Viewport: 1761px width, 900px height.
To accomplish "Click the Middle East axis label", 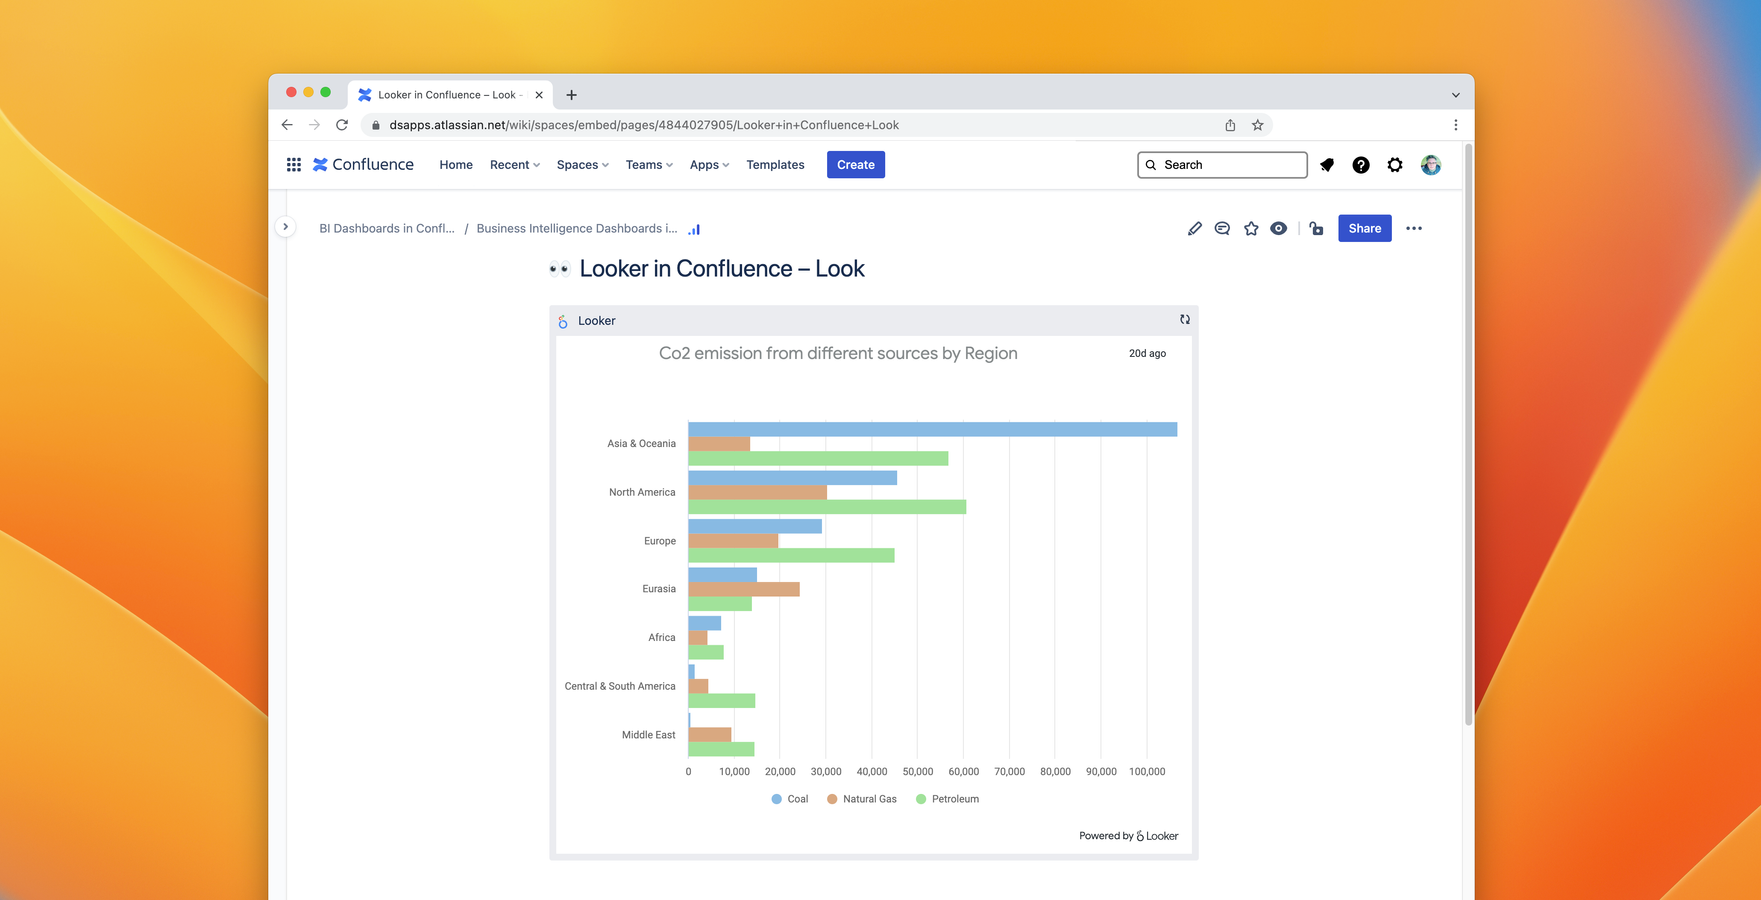I will pos(649,735).
